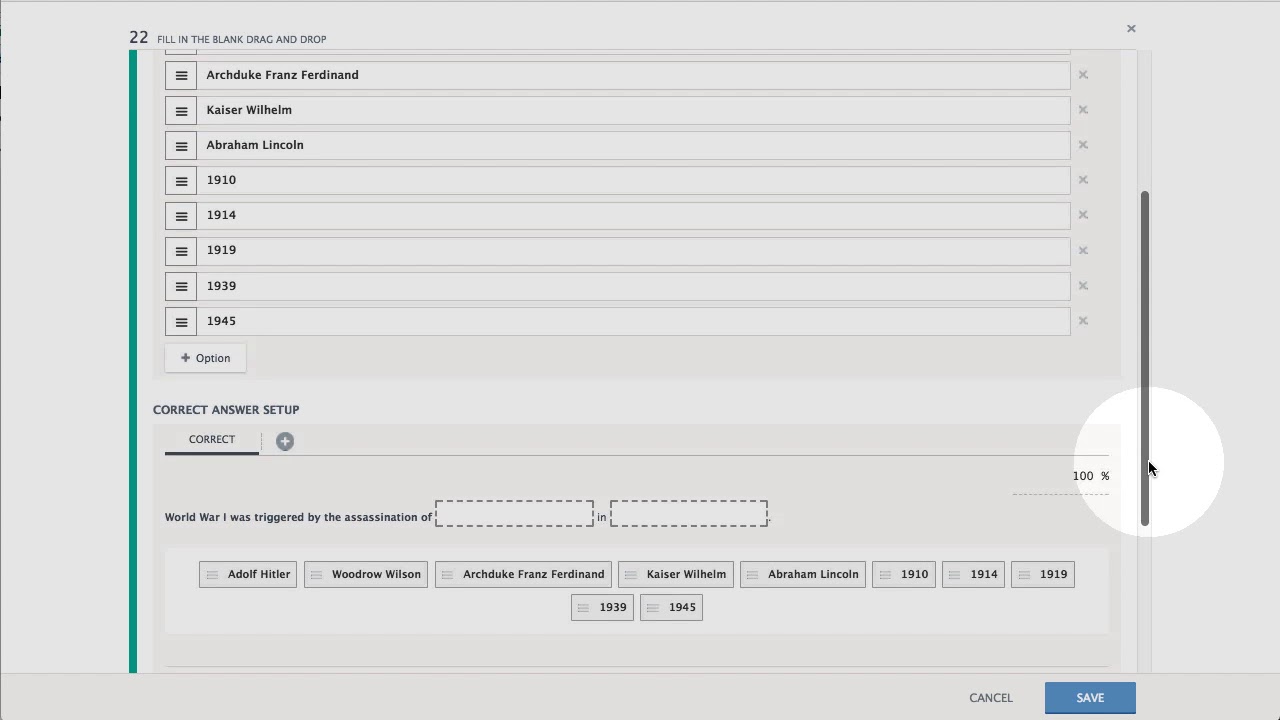Choose the Abraham Lincoln answer chip
The width and height of the screenshot is (1280, 720).
[803, 574]
